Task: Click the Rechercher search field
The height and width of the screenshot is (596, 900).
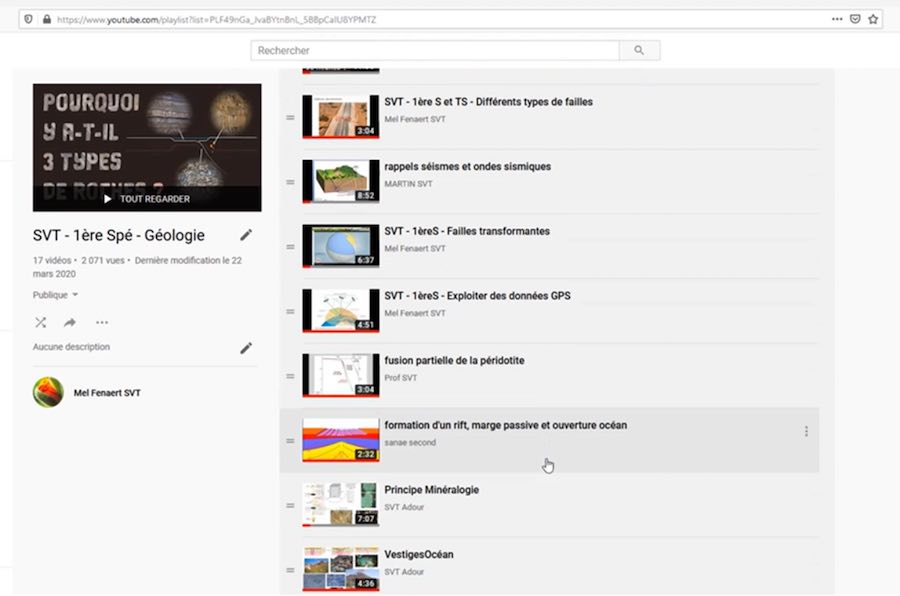Action: click(435, 51)
